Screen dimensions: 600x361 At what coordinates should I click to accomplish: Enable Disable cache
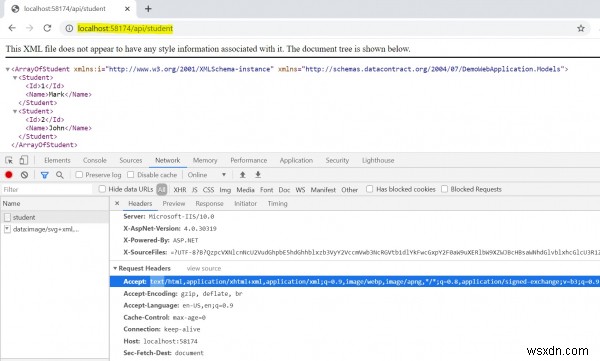[130, 175]
